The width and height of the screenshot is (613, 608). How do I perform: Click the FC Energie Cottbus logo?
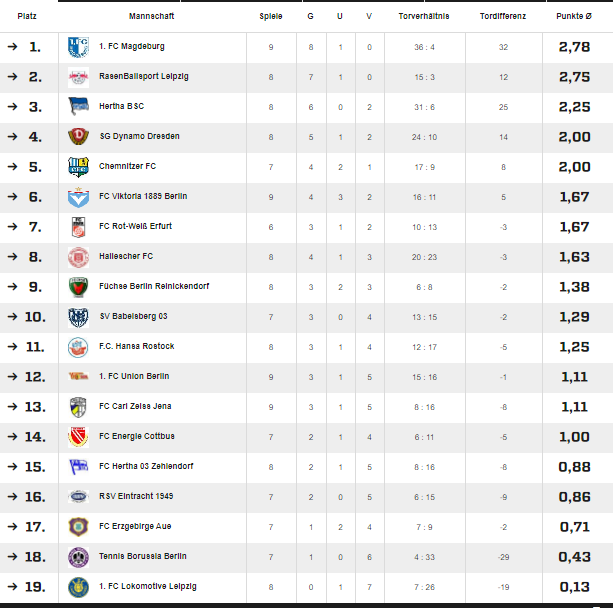tap(78, 437)
